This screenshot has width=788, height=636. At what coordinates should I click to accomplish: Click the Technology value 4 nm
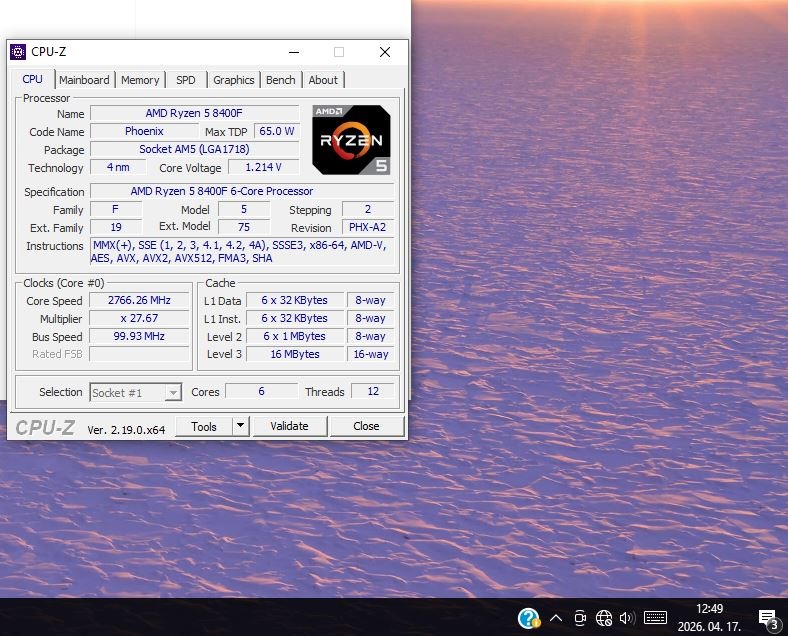(118, 167)
